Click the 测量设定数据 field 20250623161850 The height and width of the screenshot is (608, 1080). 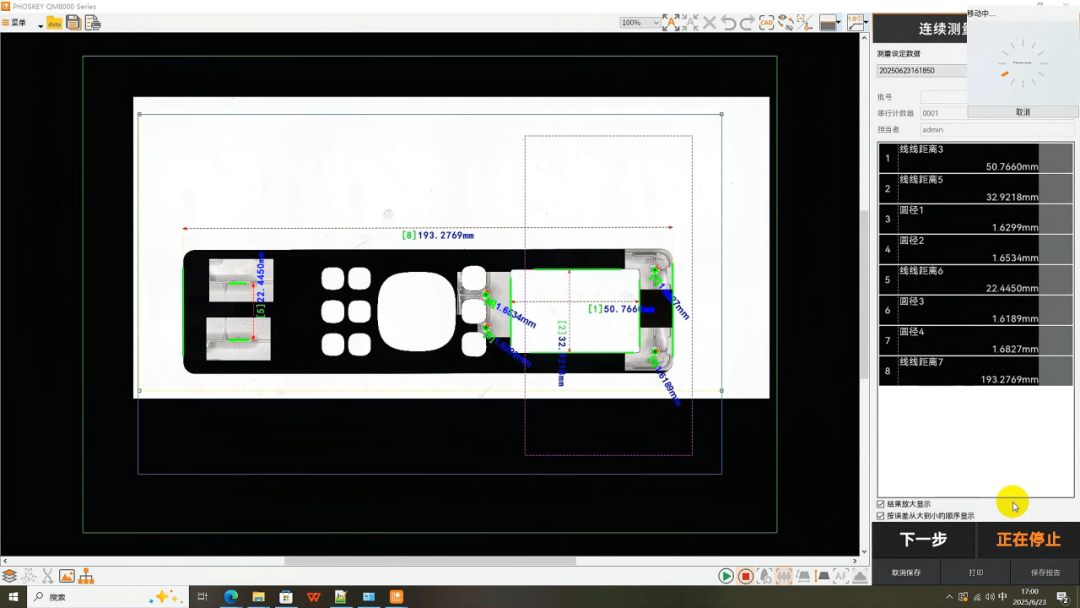pos(922,70)
